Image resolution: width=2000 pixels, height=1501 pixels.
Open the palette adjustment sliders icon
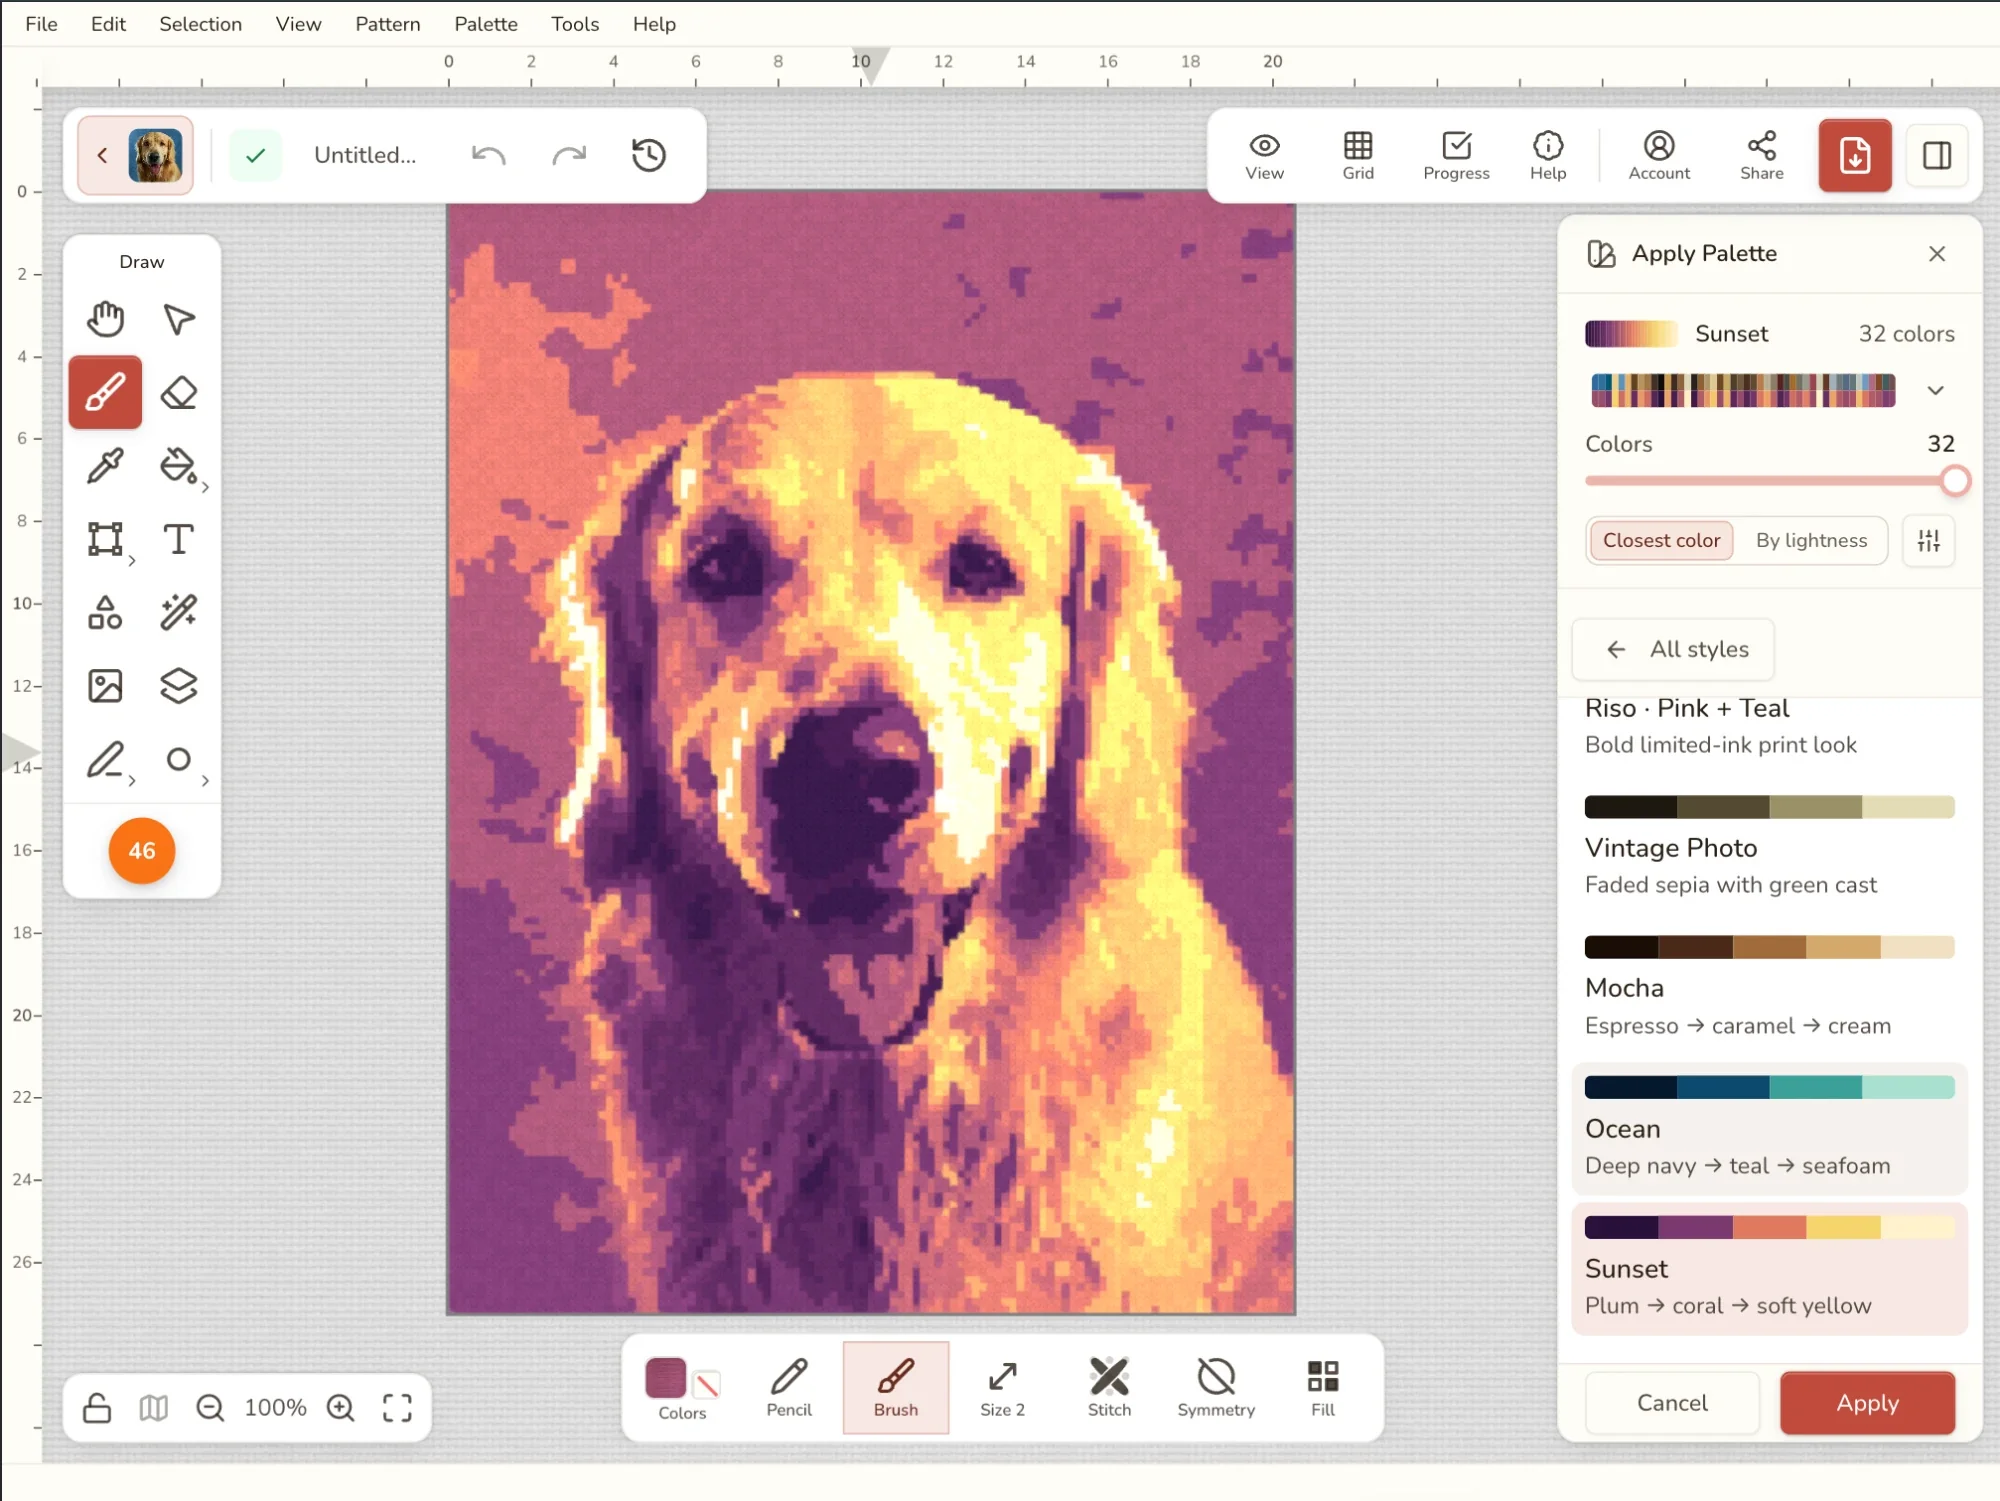(x=1929, y=541)
